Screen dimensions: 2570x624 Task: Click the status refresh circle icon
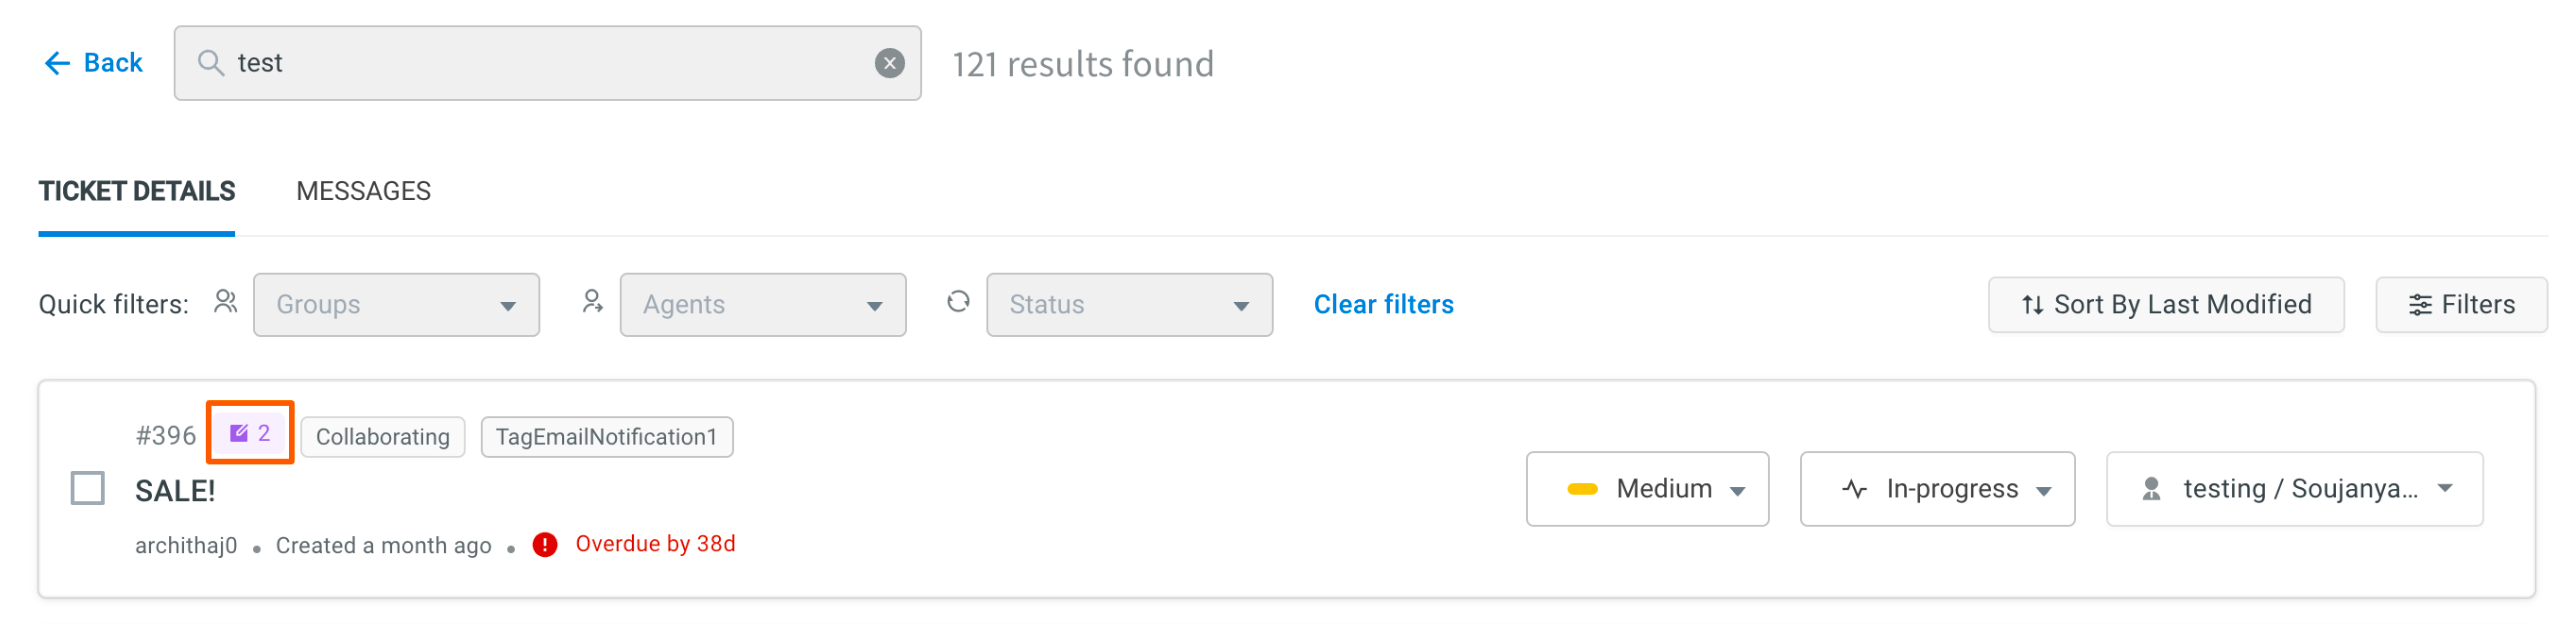coord(957,302)
